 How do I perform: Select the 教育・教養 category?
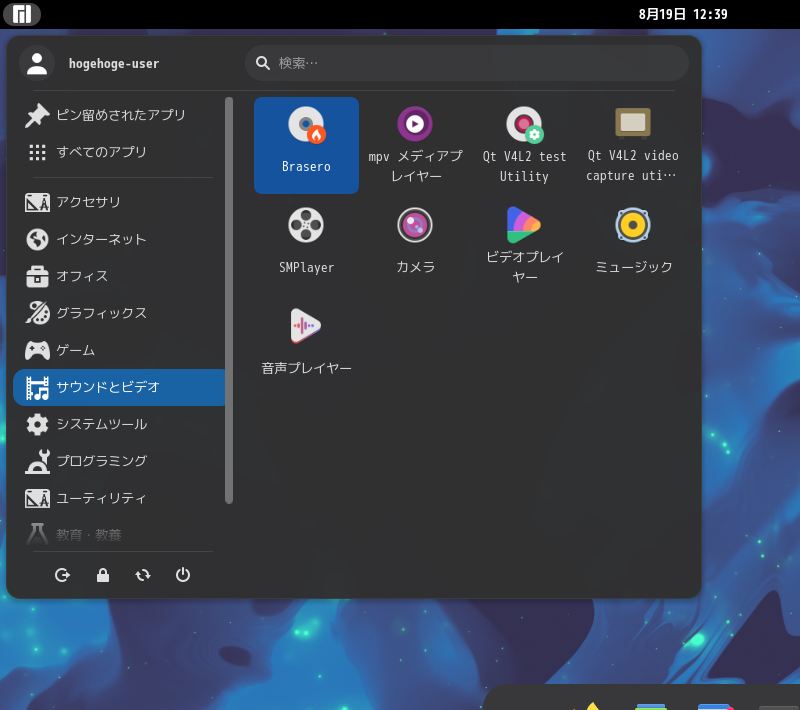tap(119, 535)
